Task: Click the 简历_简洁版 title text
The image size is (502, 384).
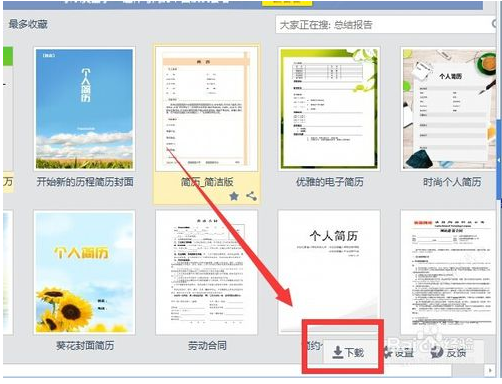Action: click(x=207, y=182)
